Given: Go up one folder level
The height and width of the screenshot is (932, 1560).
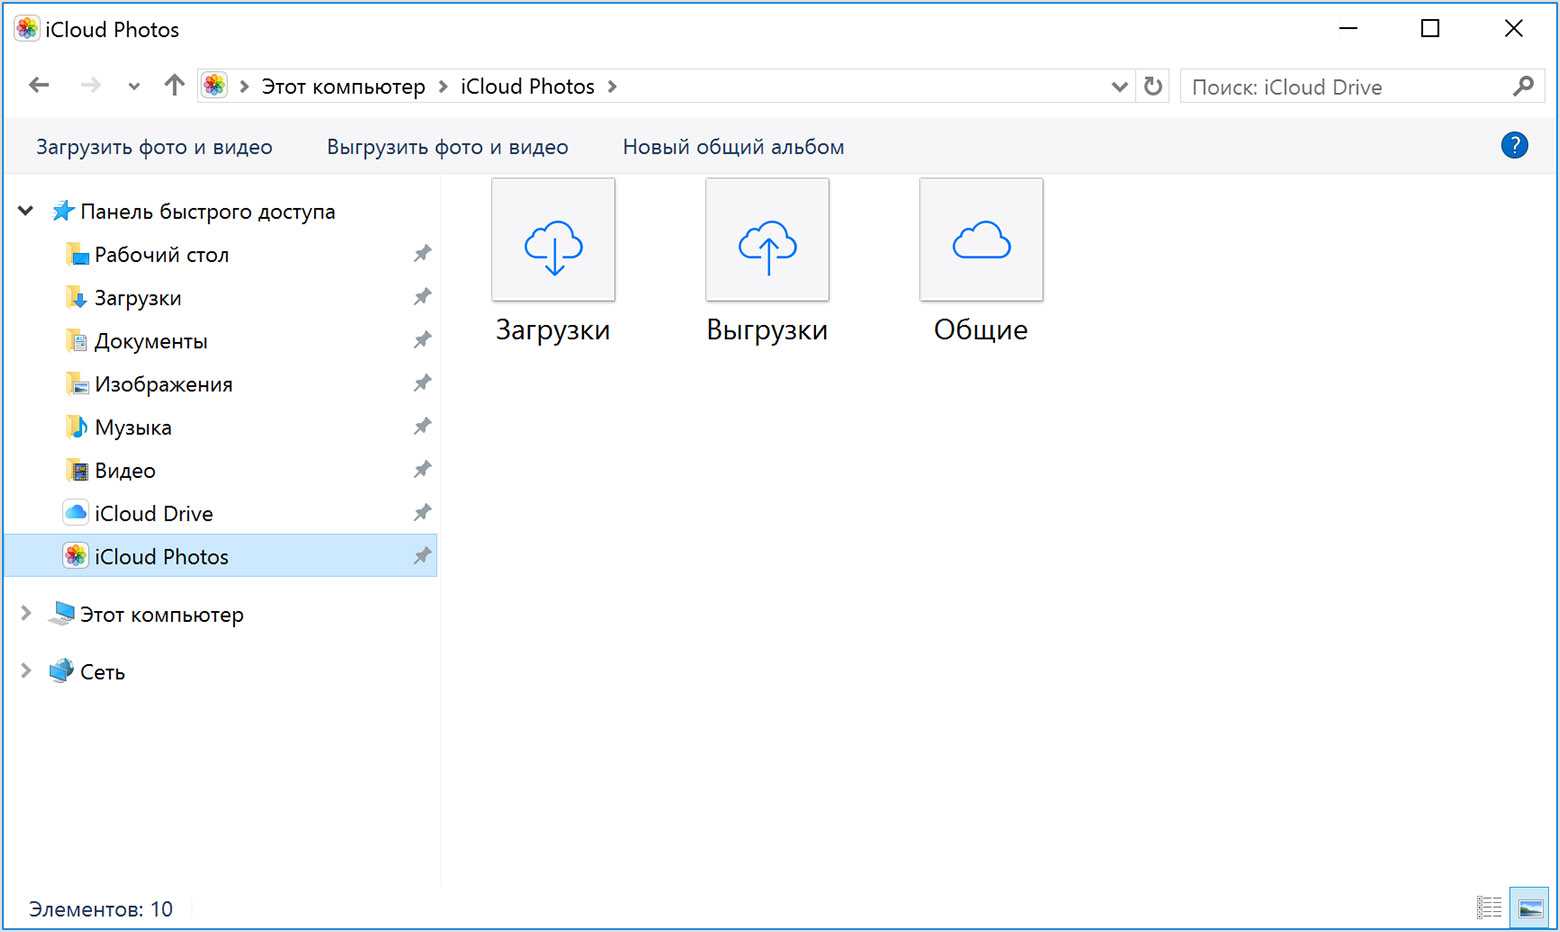Looking at the screenshot, I should click(x=174, y=86).
